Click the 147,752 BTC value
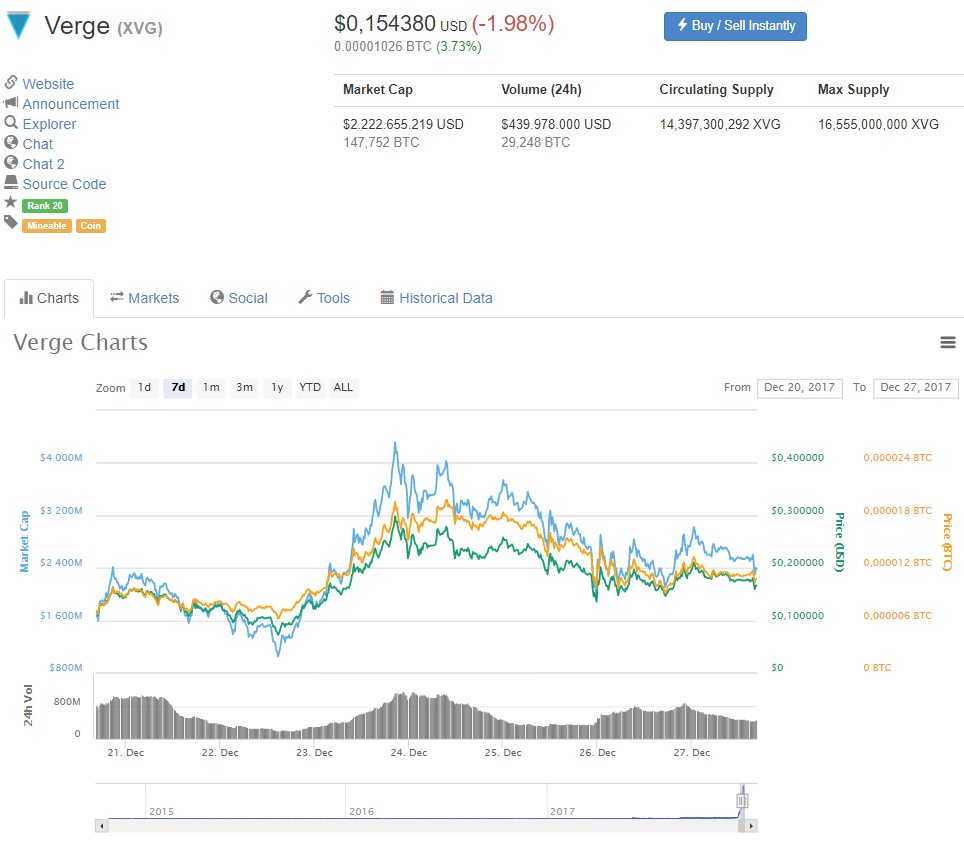This screenshot has width=964, height=842. (381, 143)
